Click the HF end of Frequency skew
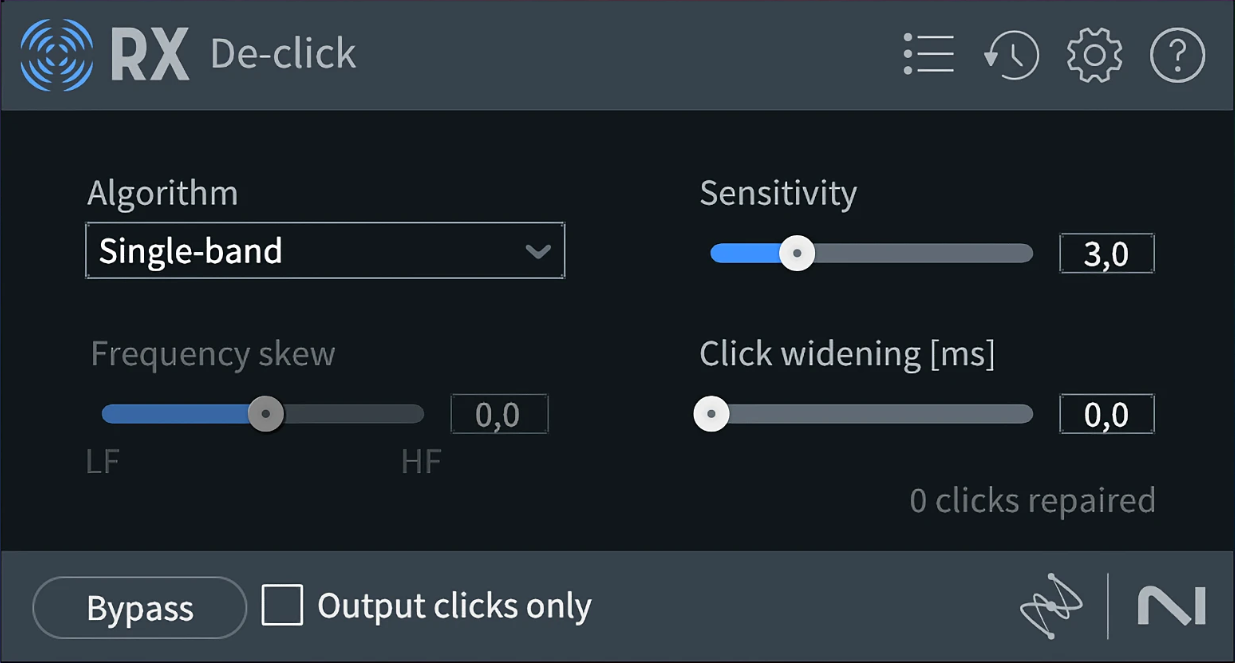 click(x=421, y=462)
